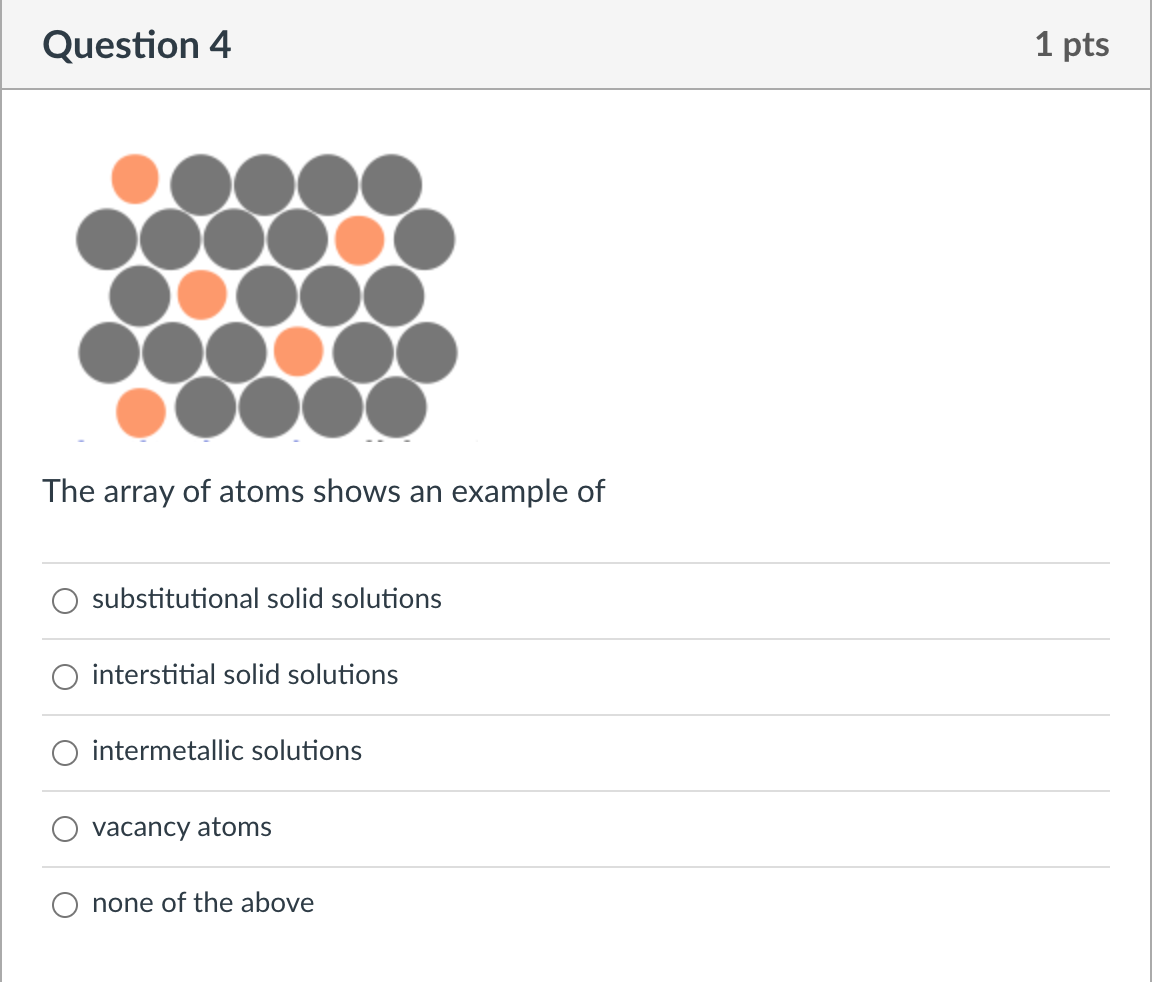Select the intermetallic solutions radio button
1152x982 pixels.
click(65, 753)
